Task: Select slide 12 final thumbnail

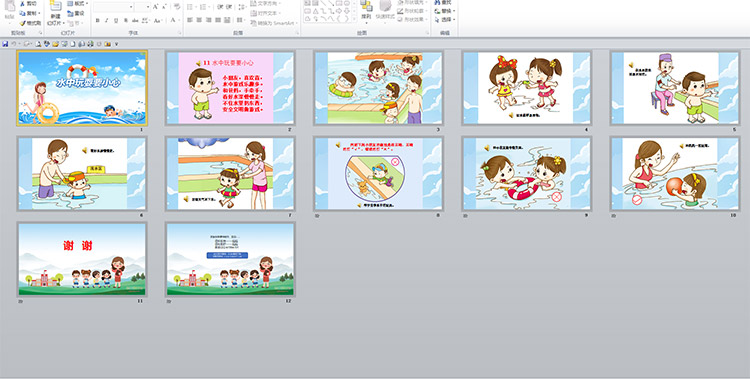Action: [230, 259]
